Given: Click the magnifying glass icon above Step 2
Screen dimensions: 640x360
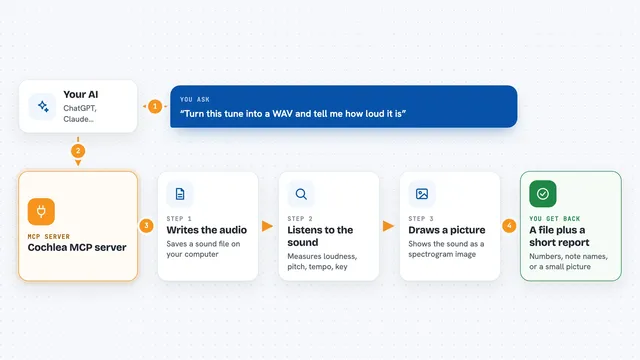Looking at the screenshot, I should tap(301, 194).
